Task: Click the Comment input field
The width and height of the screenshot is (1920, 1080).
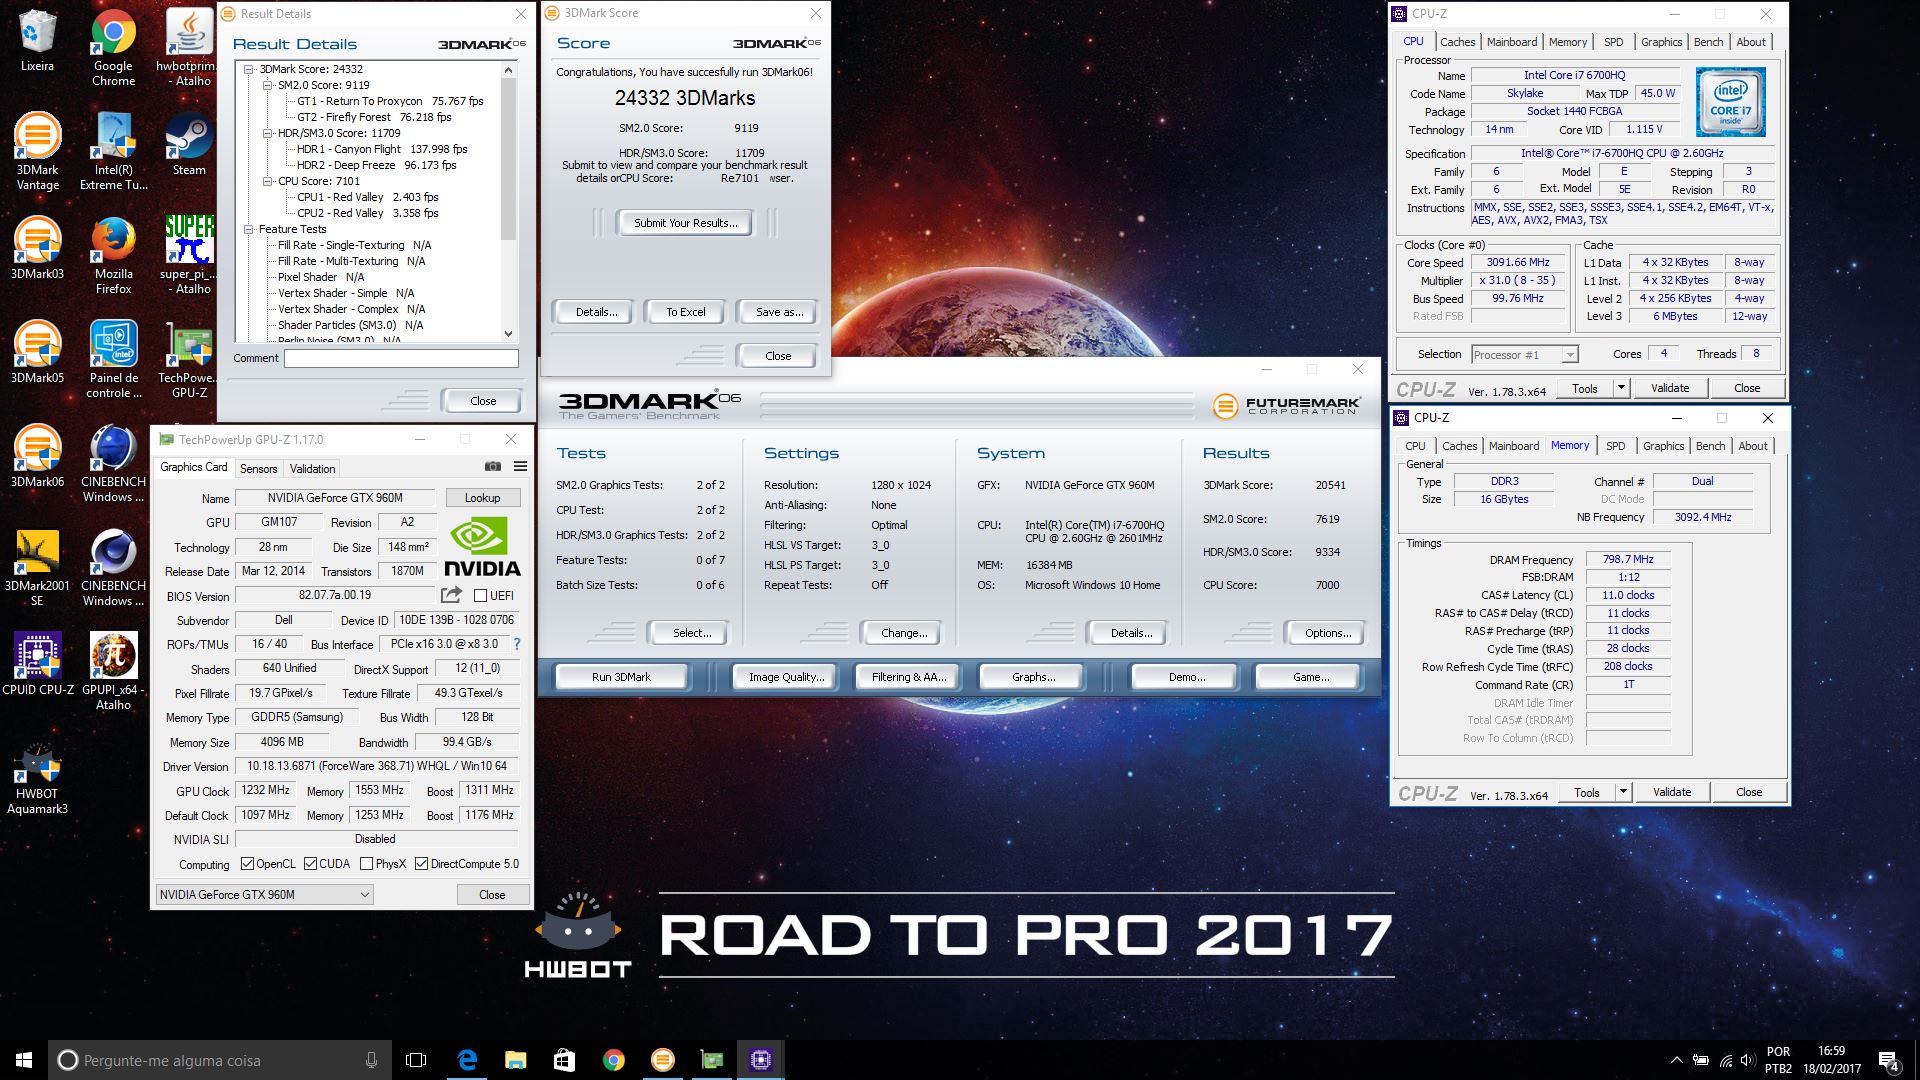Action: pyautogui.click(x=401, y=358)
